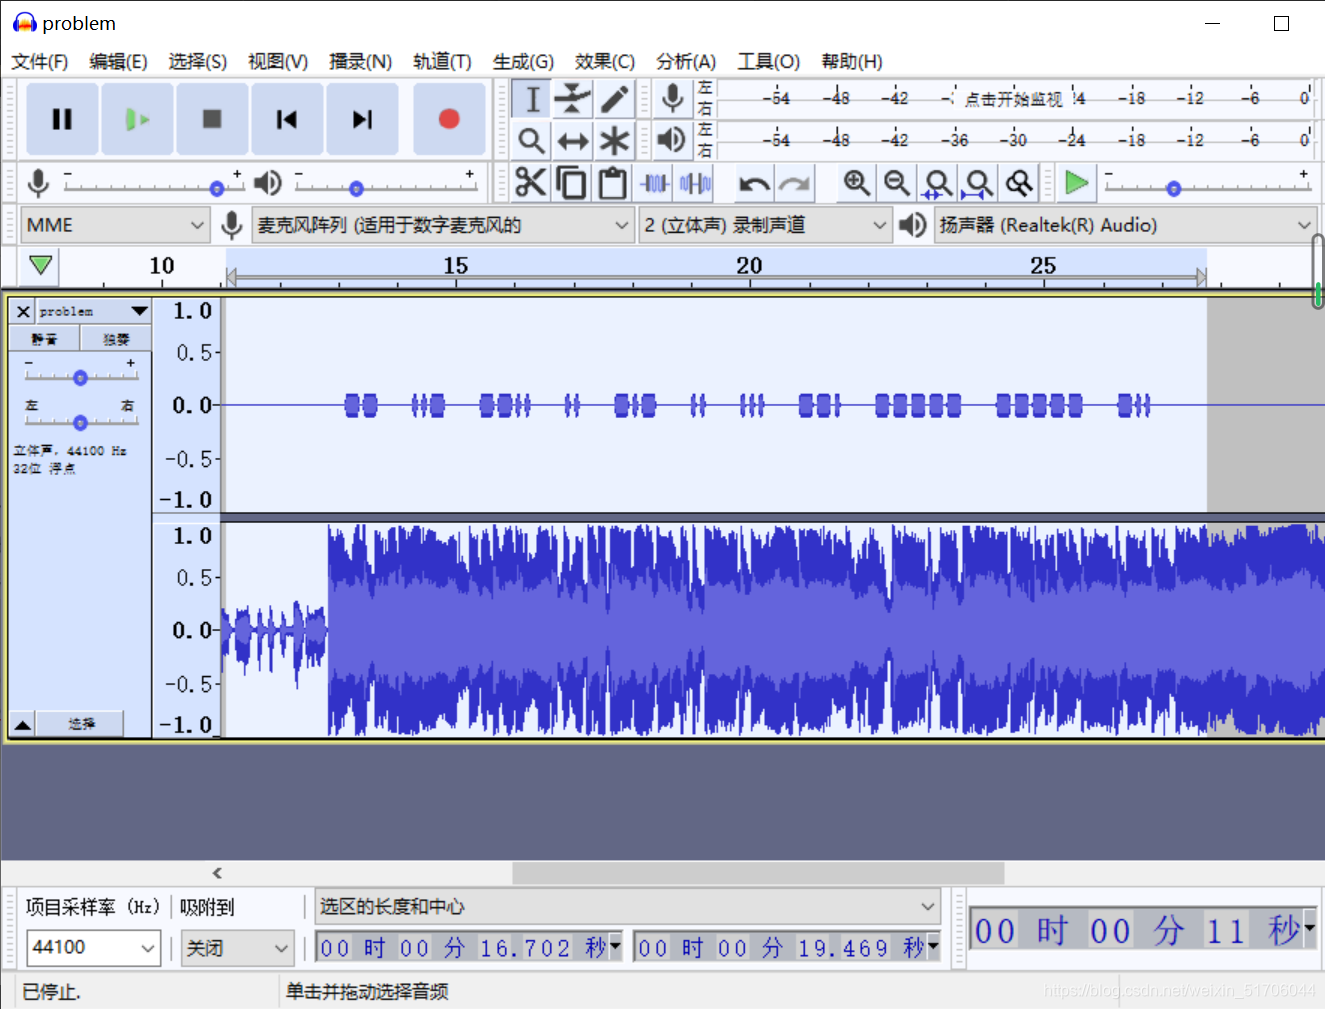Open the project sample rate 44100 dropdown

(x=94, y=947)
